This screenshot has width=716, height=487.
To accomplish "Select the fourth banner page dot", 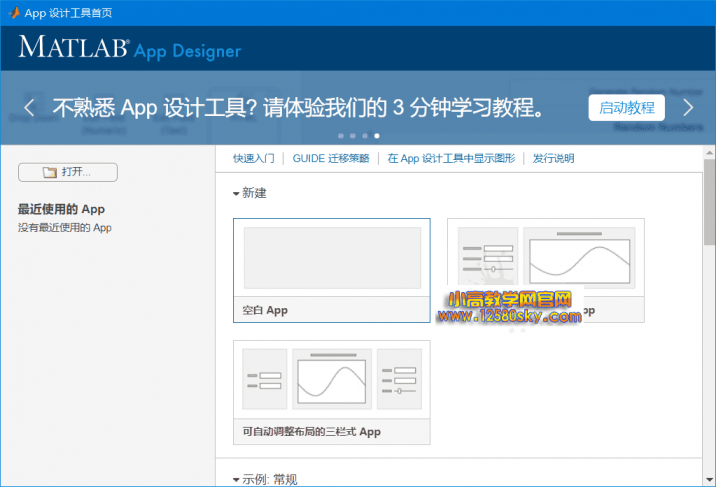I will click(x=377, y=136).
